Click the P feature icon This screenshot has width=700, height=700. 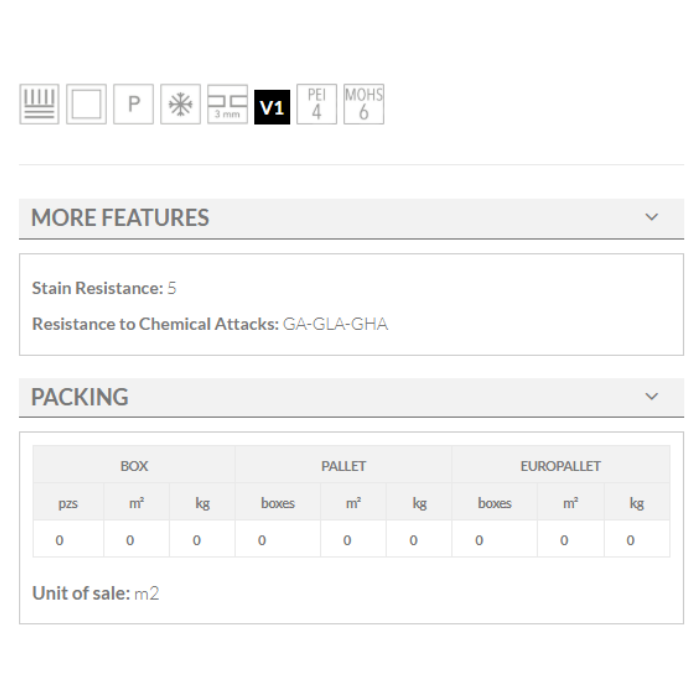(133, 105)
